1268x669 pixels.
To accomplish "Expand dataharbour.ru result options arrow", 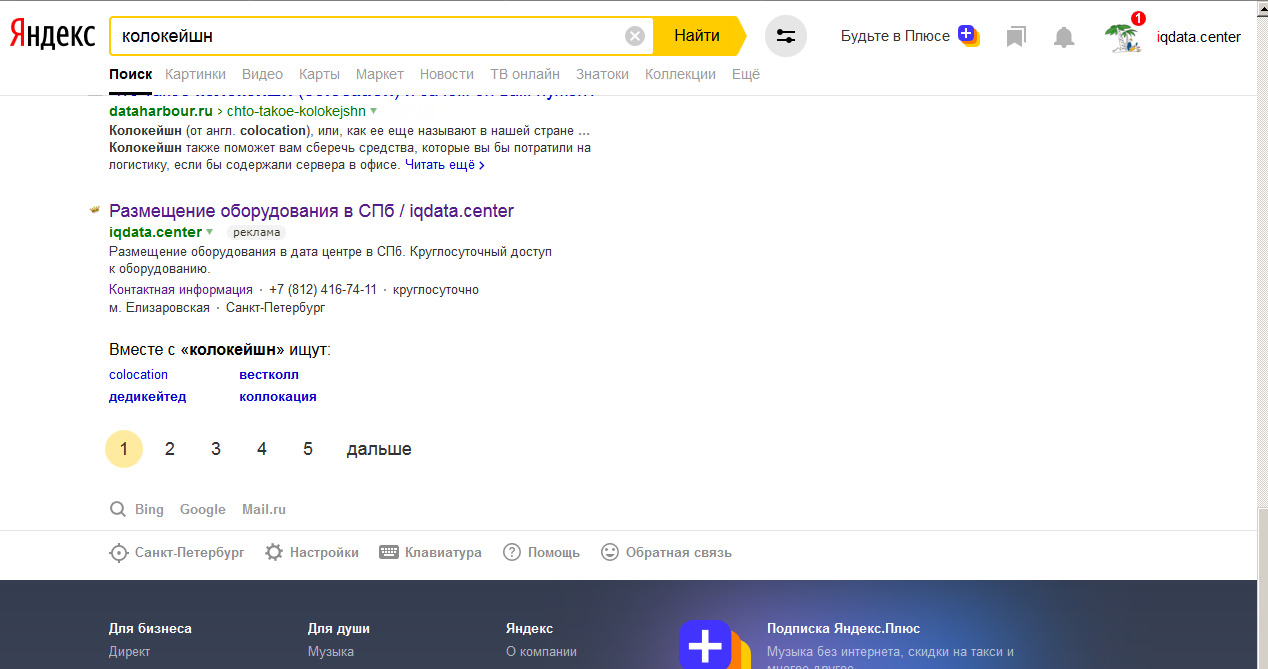I will [373, 111].
